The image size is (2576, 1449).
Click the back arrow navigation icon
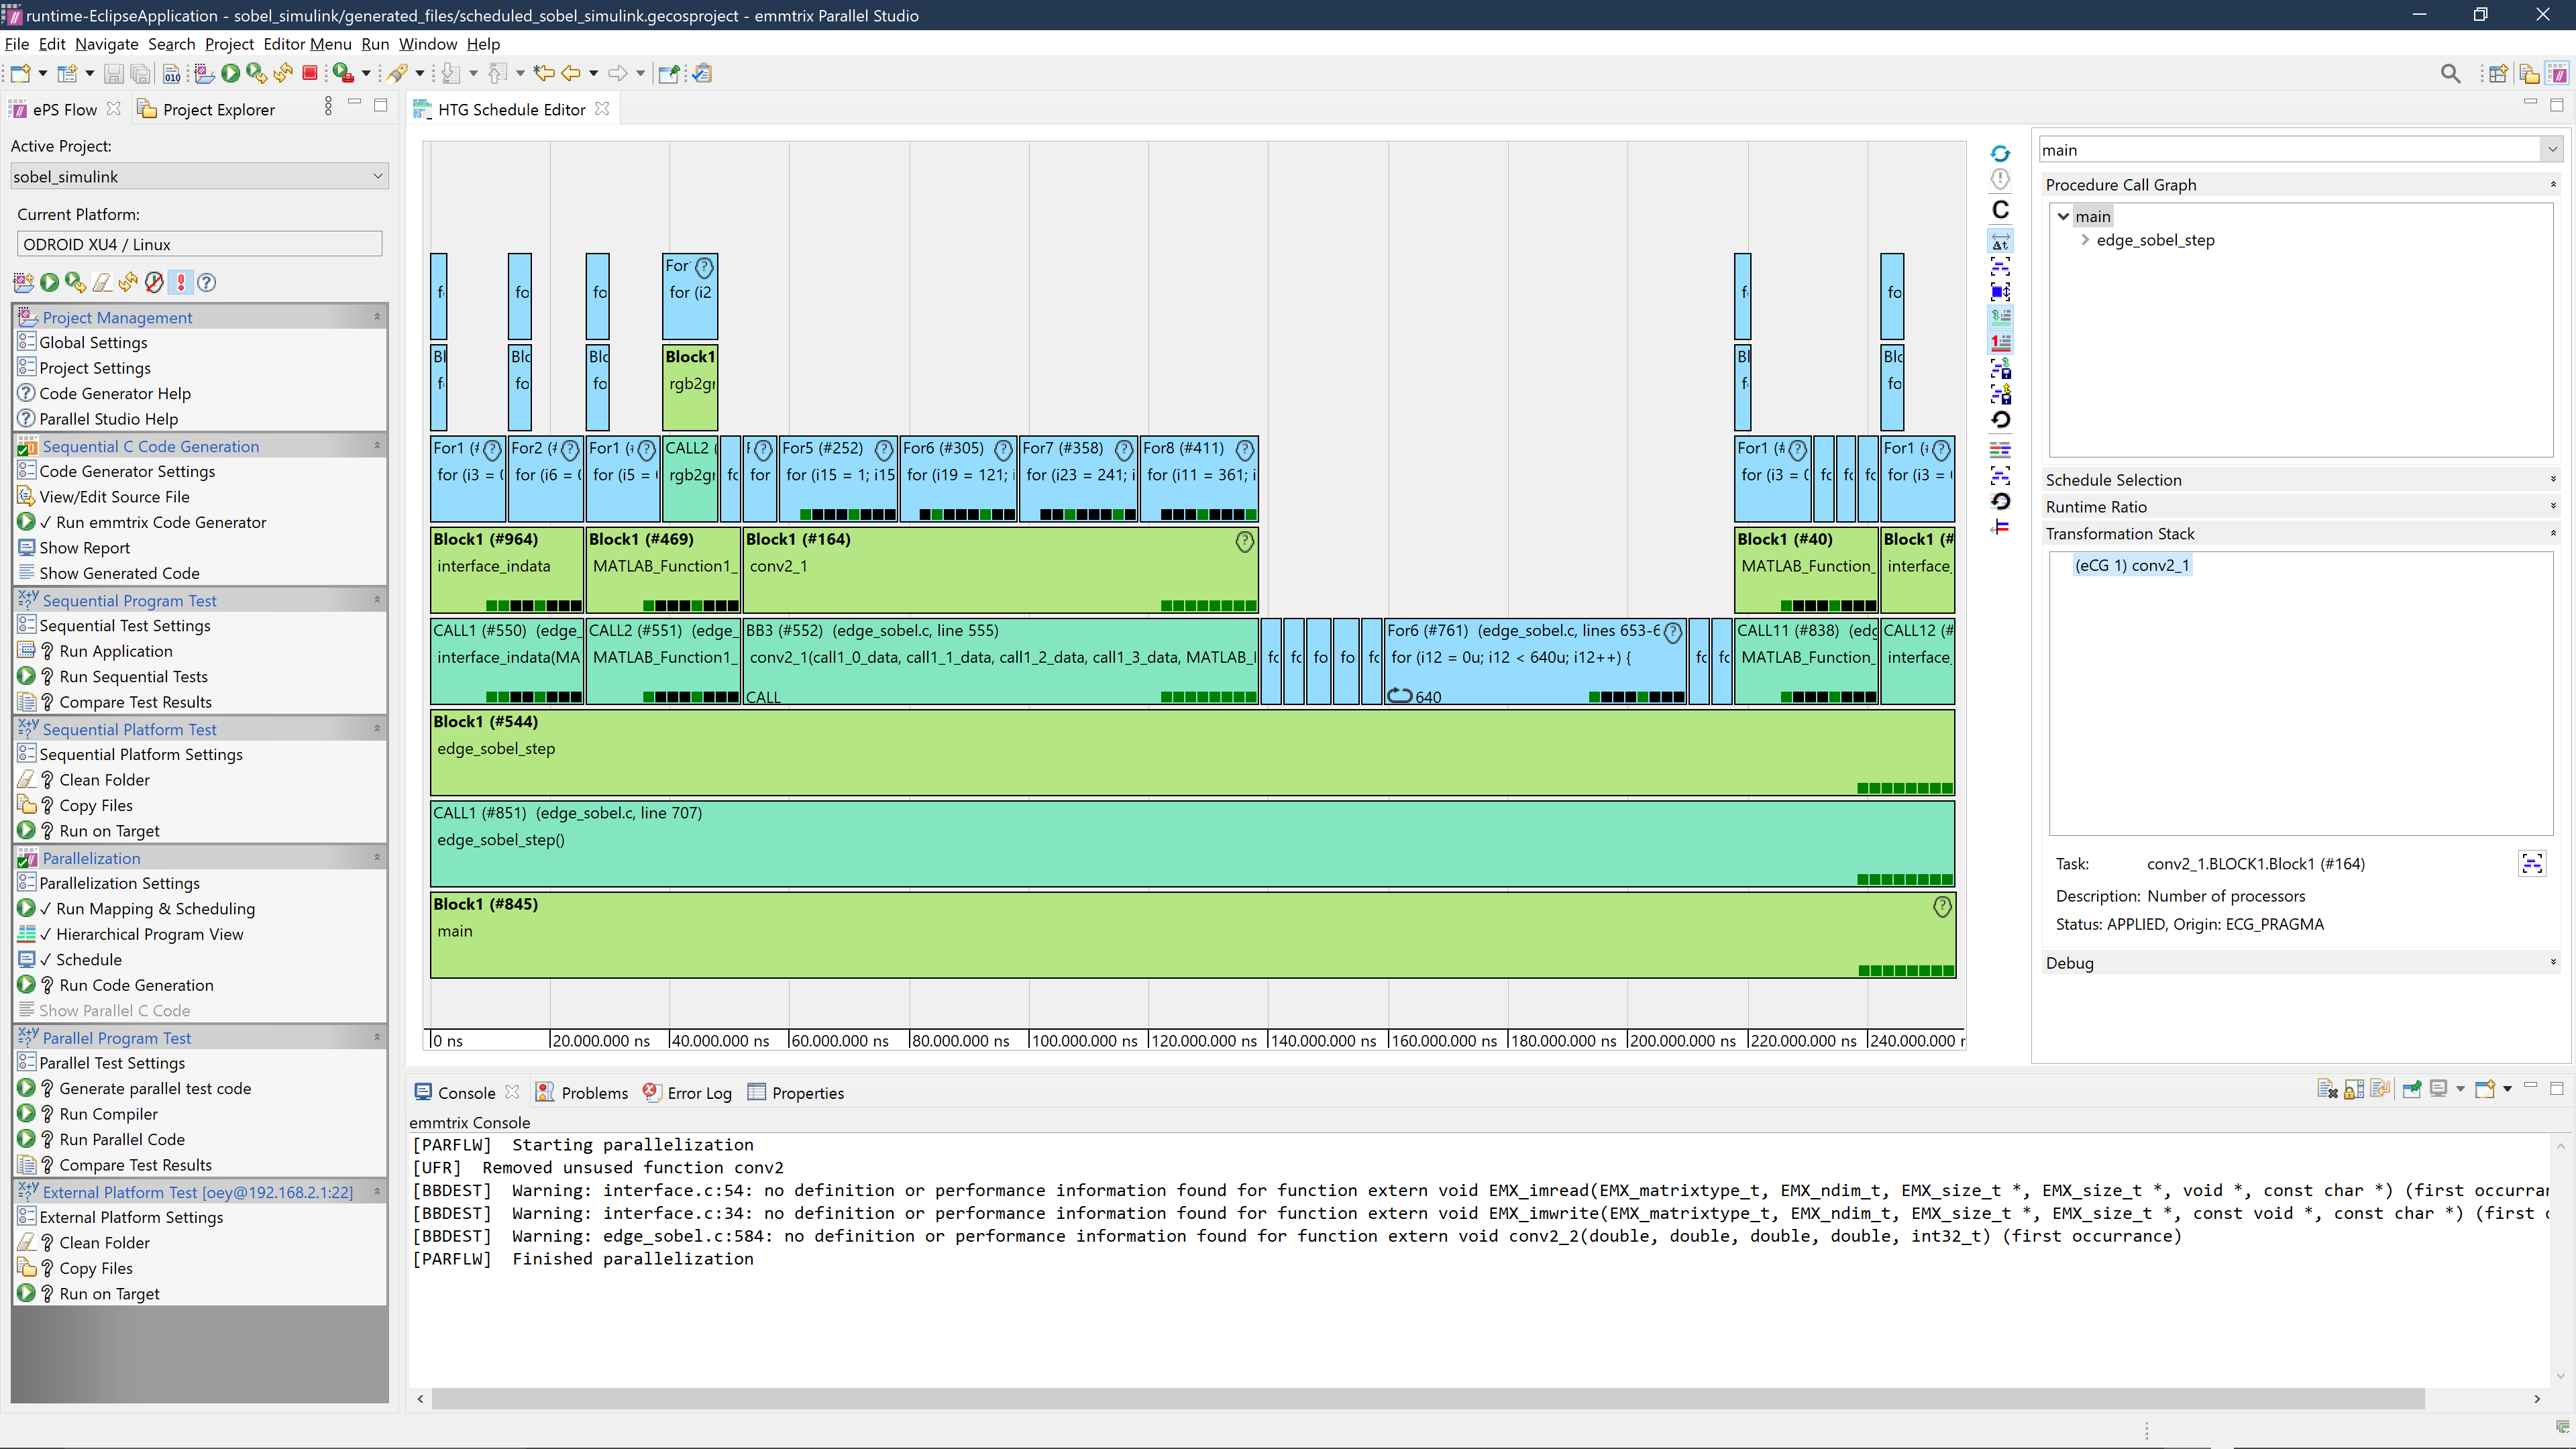tap(571, 73)
